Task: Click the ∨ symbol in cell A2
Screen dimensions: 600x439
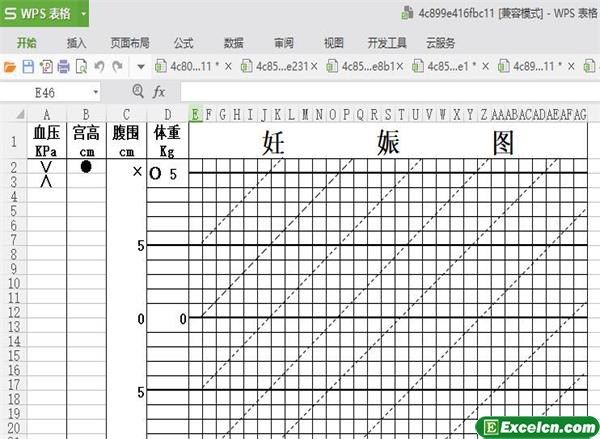Action: click(46, 167)
